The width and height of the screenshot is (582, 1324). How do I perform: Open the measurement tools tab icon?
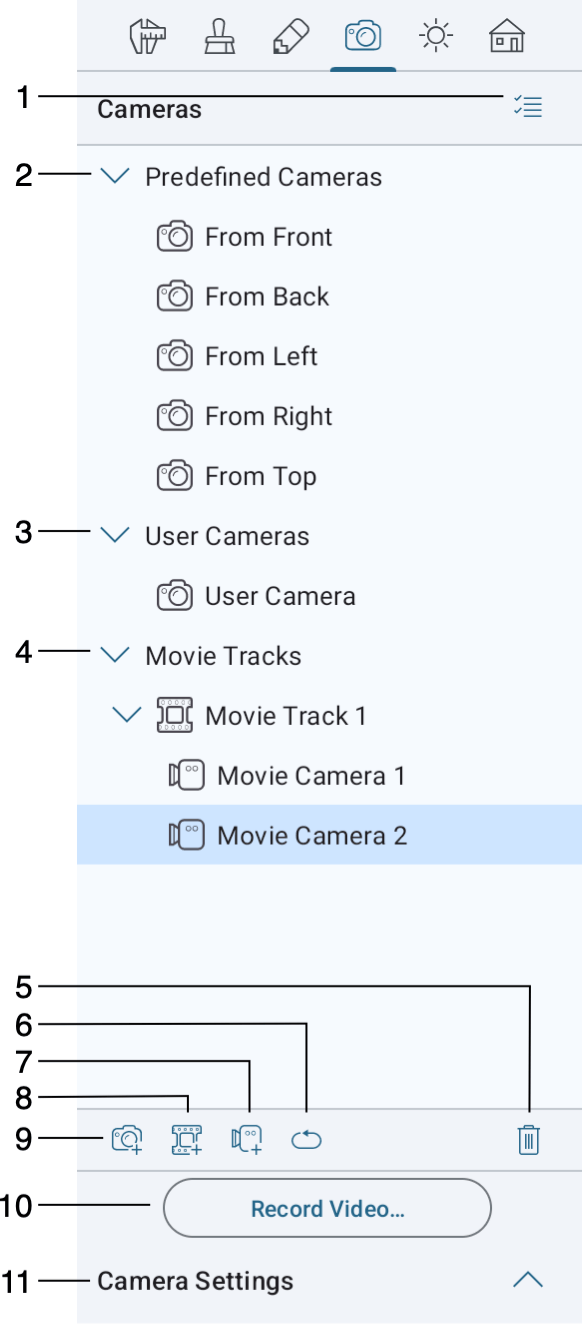tap(148, 38)
